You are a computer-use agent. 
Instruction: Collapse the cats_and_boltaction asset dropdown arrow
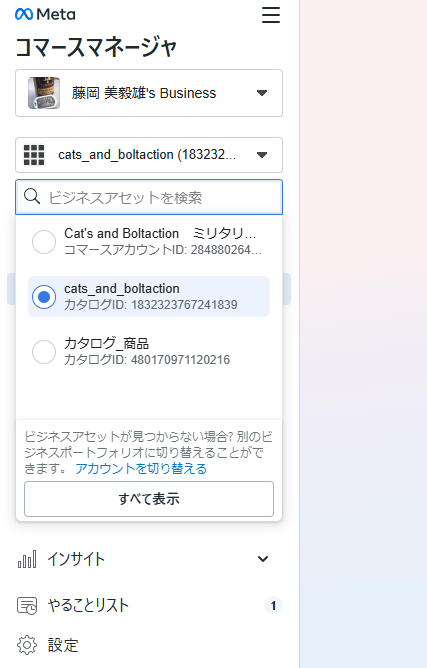pyautogui.click(x=262, y=155)
